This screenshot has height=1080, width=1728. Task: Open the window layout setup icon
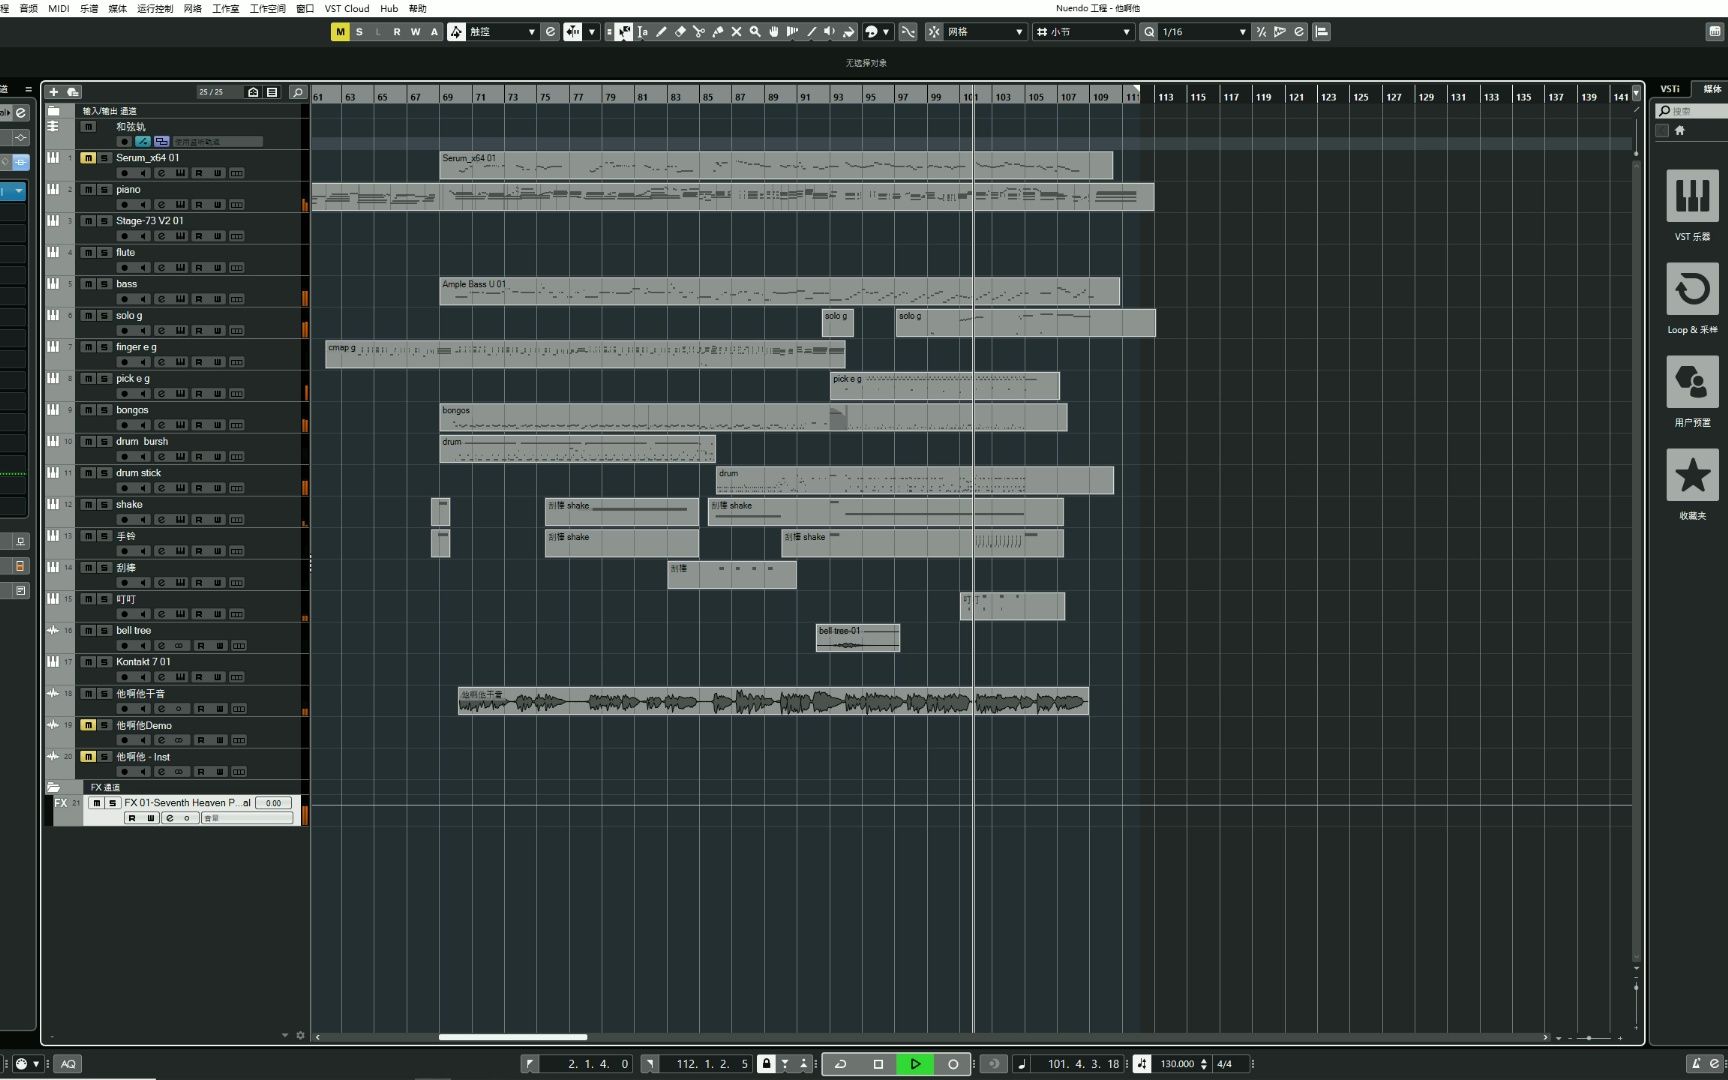(1715, 32)
